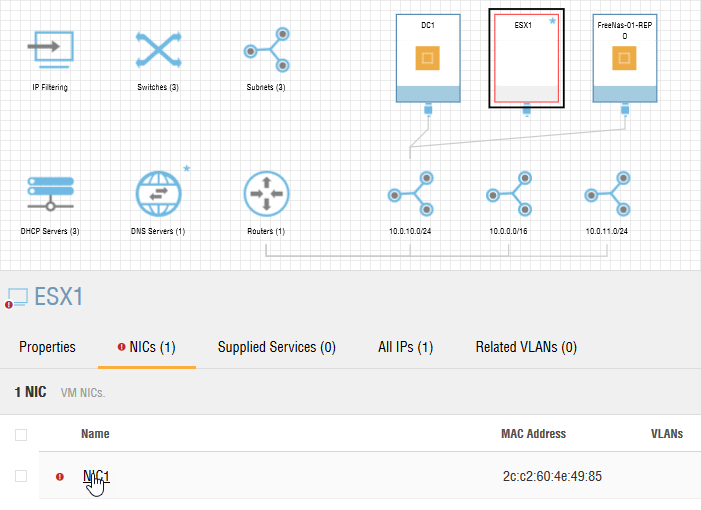Open the Related VLANs (0) tab

pyautogui.click(x=526, y=347)
